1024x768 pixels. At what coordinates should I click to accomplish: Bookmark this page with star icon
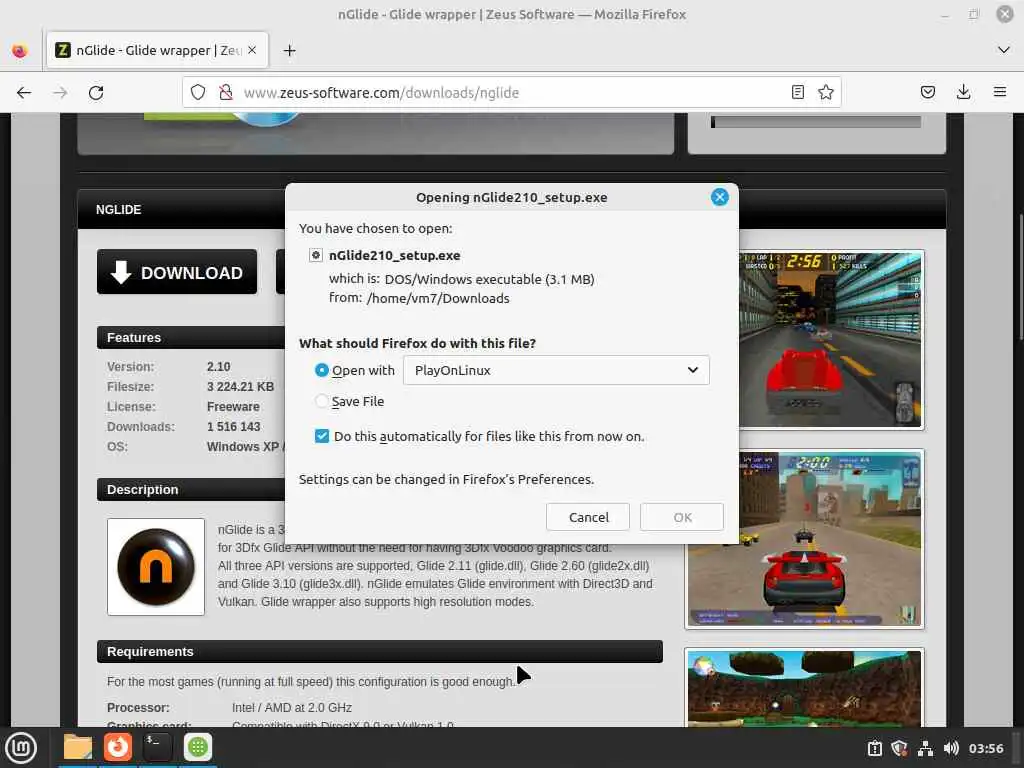coord(825,93)
